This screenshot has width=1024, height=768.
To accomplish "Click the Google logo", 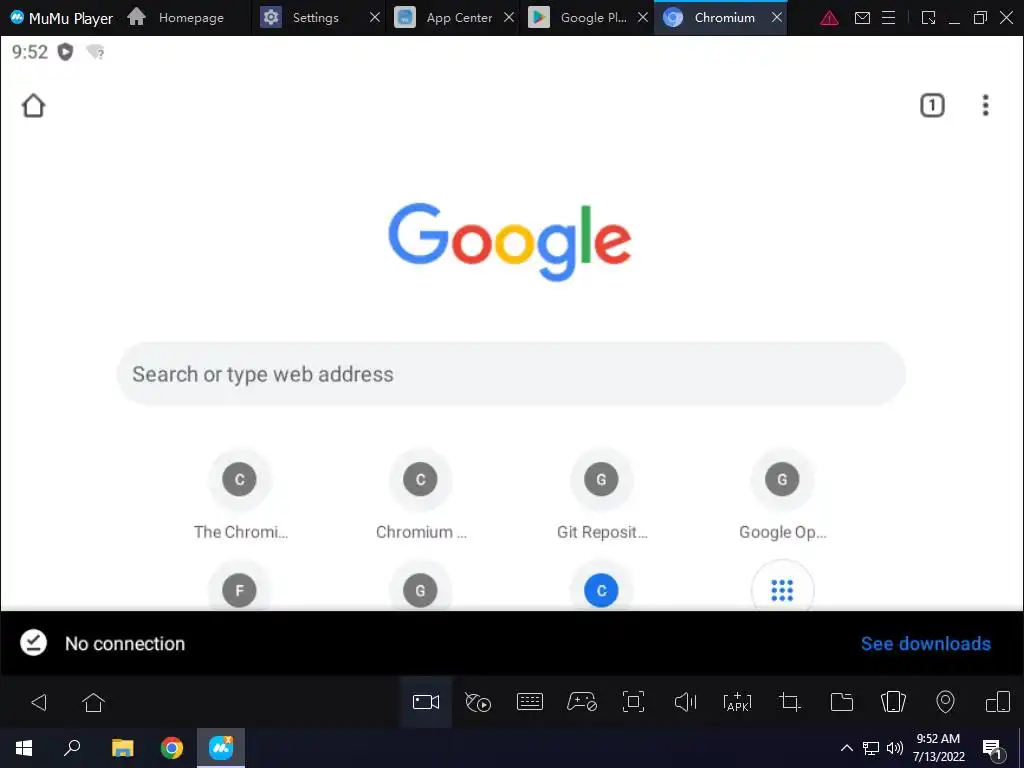I will [x=510, y=242].
